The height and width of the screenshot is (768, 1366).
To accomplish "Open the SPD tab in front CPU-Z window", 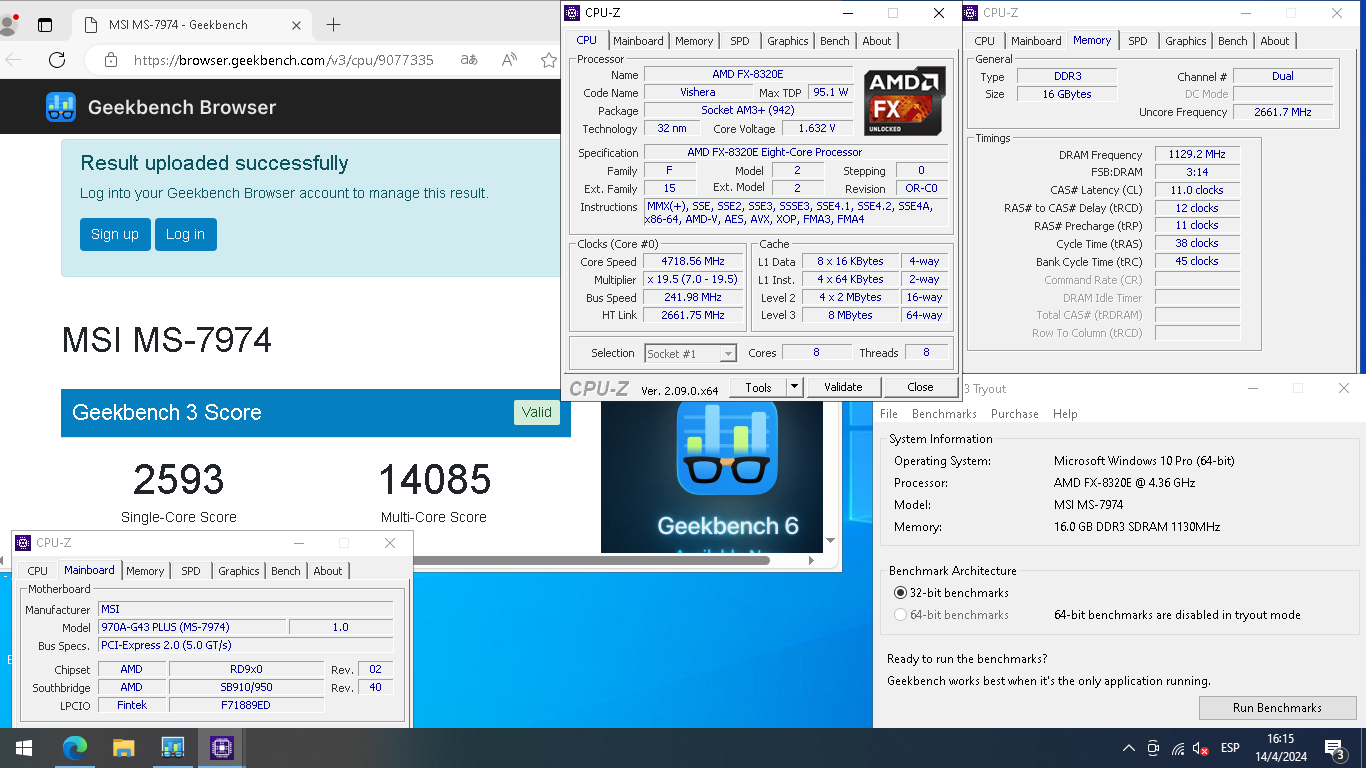I will pos(739,41).
